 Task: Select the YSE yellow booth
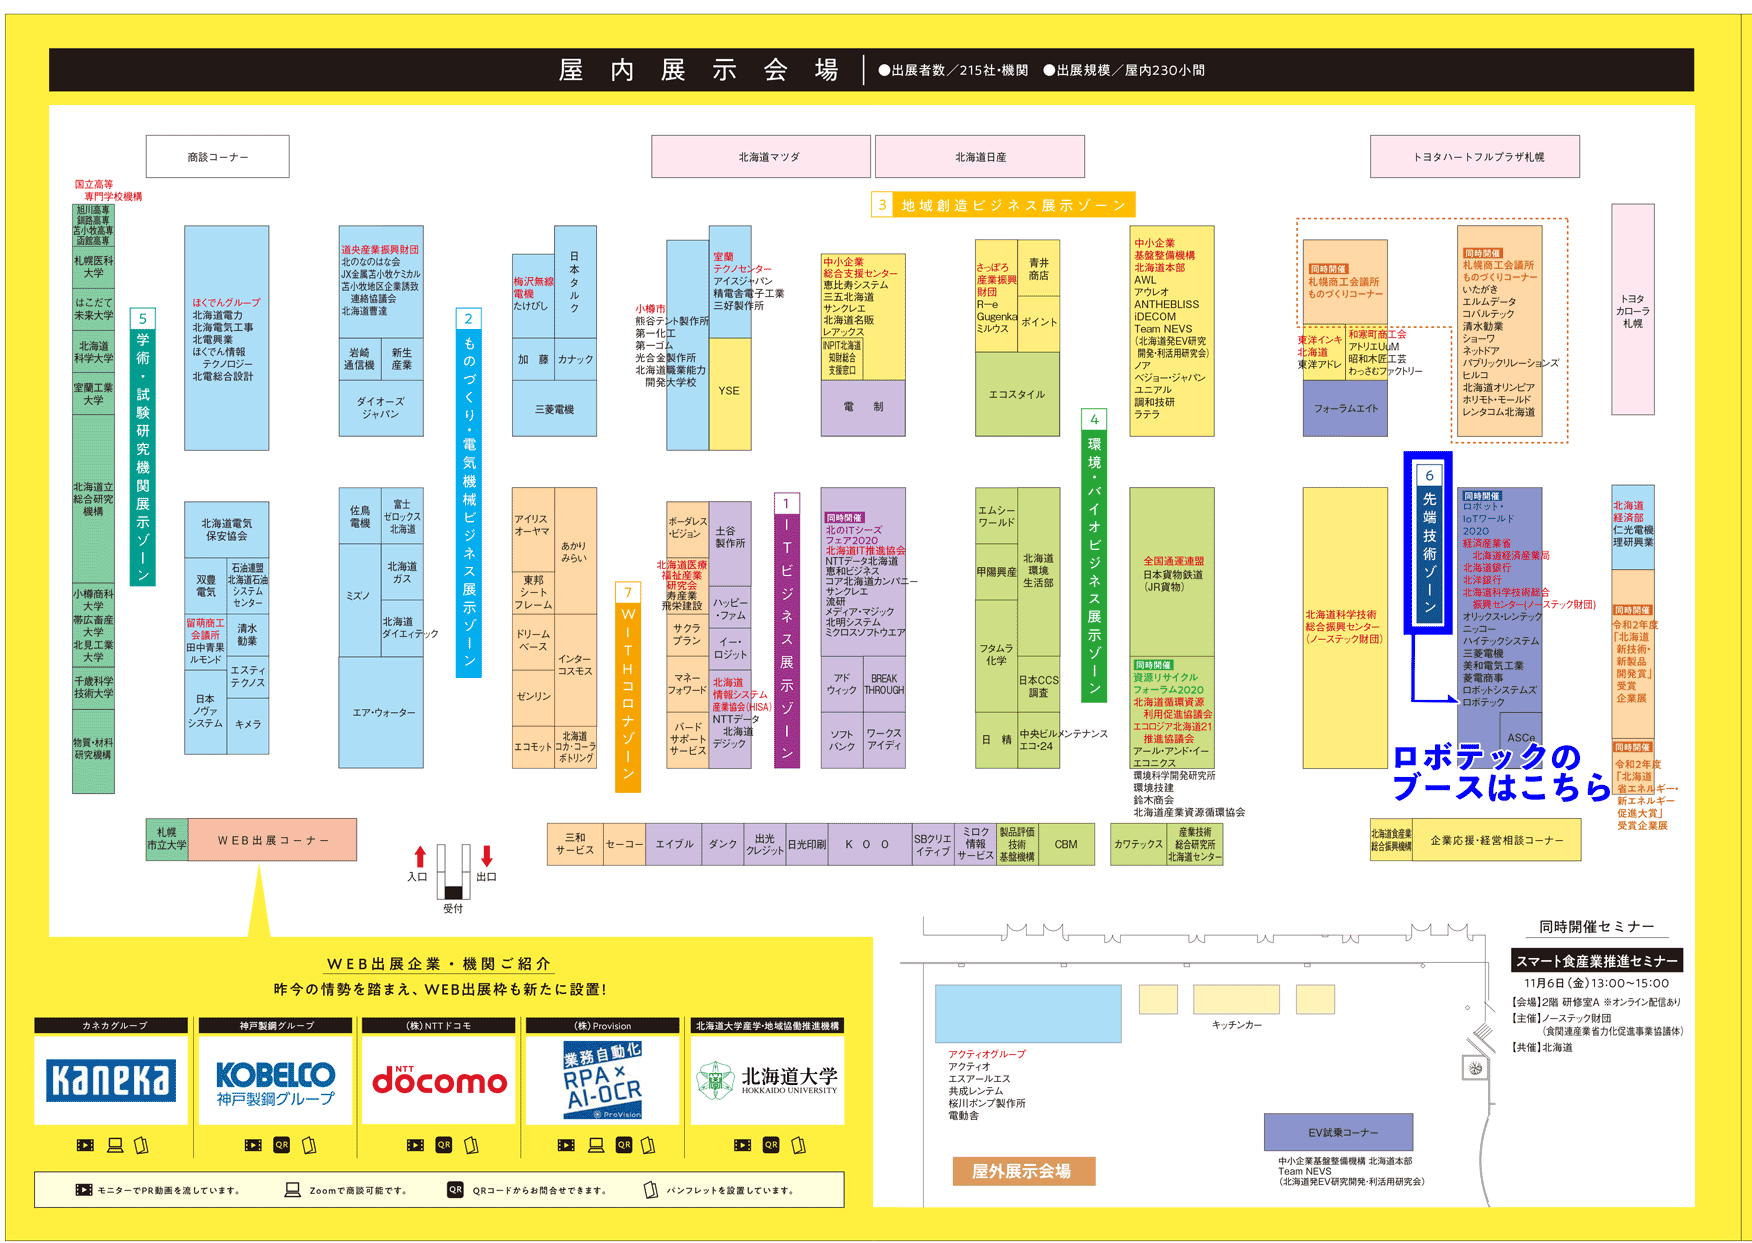tap(730, 394)
